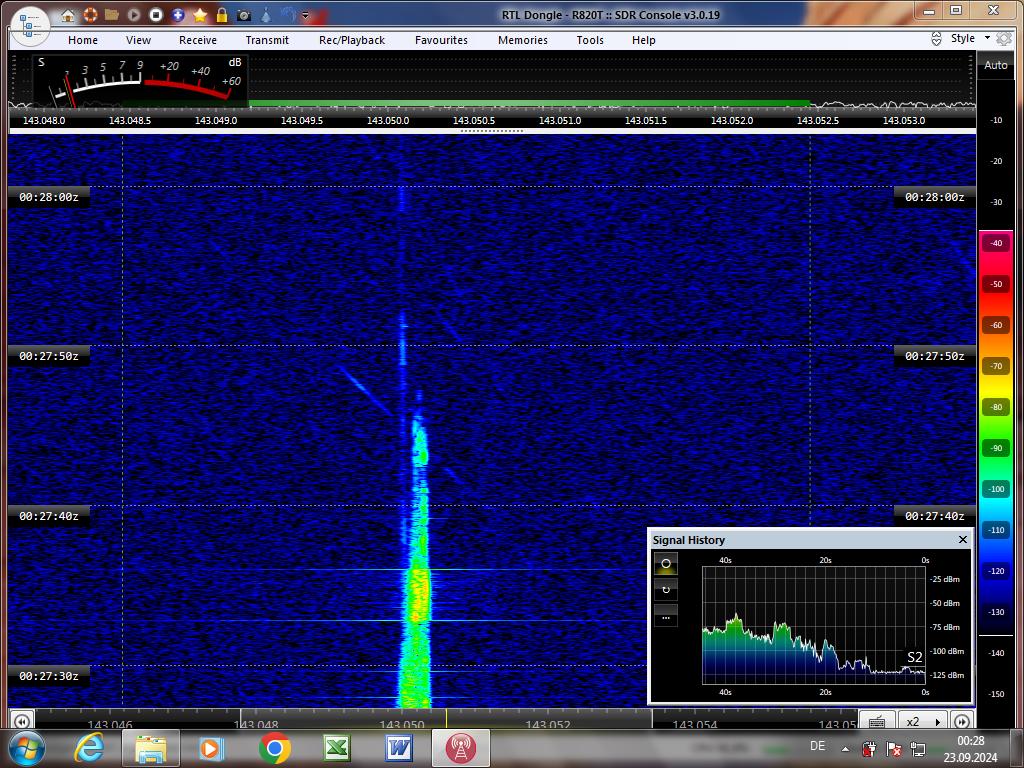This screenshot has height=768, width=1024.
Task: Expand the quick access toolbar customize arrow
Action: 305,15
